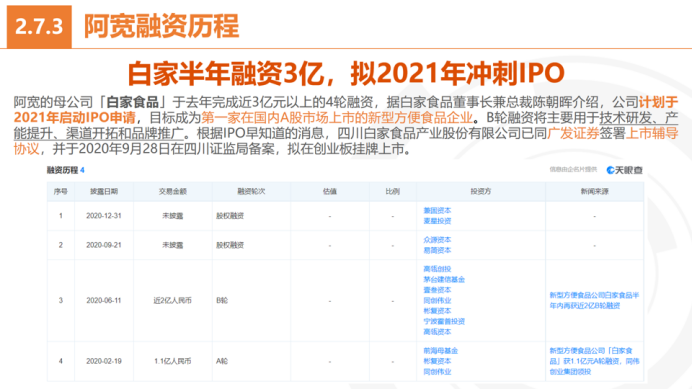The width and height of the screenshot is (692, 390).
Task: Click the 茅台建信基金 investor link
Action: tap(444, 280)
